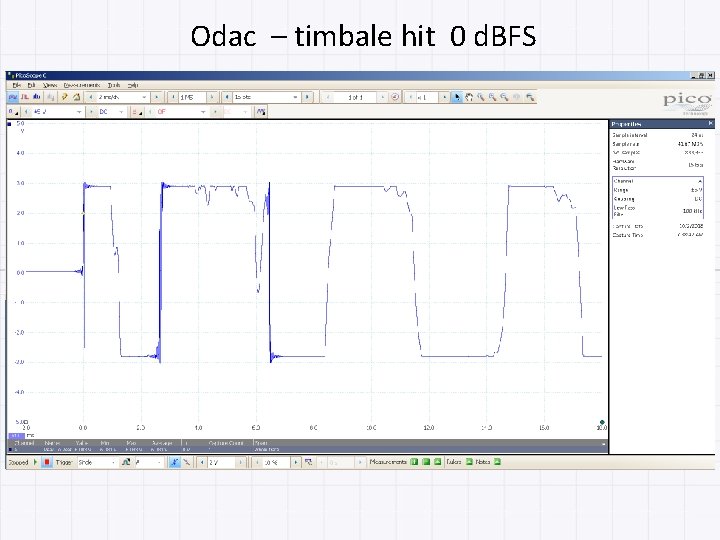Click the zoom to full view icon
Viewport: 720px width, 540px height.
point(530,97)
